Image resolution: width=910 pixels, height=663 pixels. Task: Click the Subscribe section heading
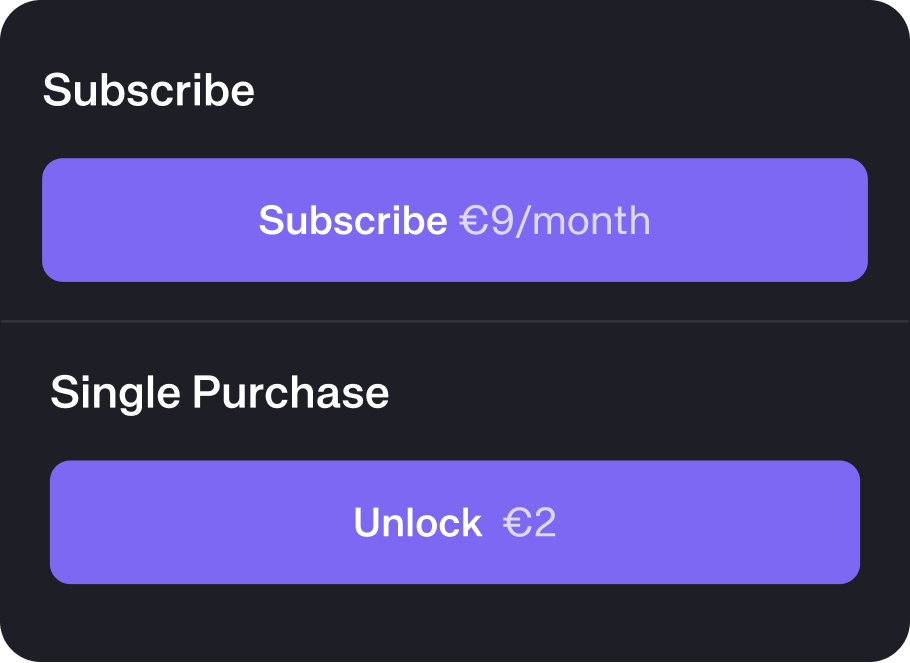click(148, 91)
